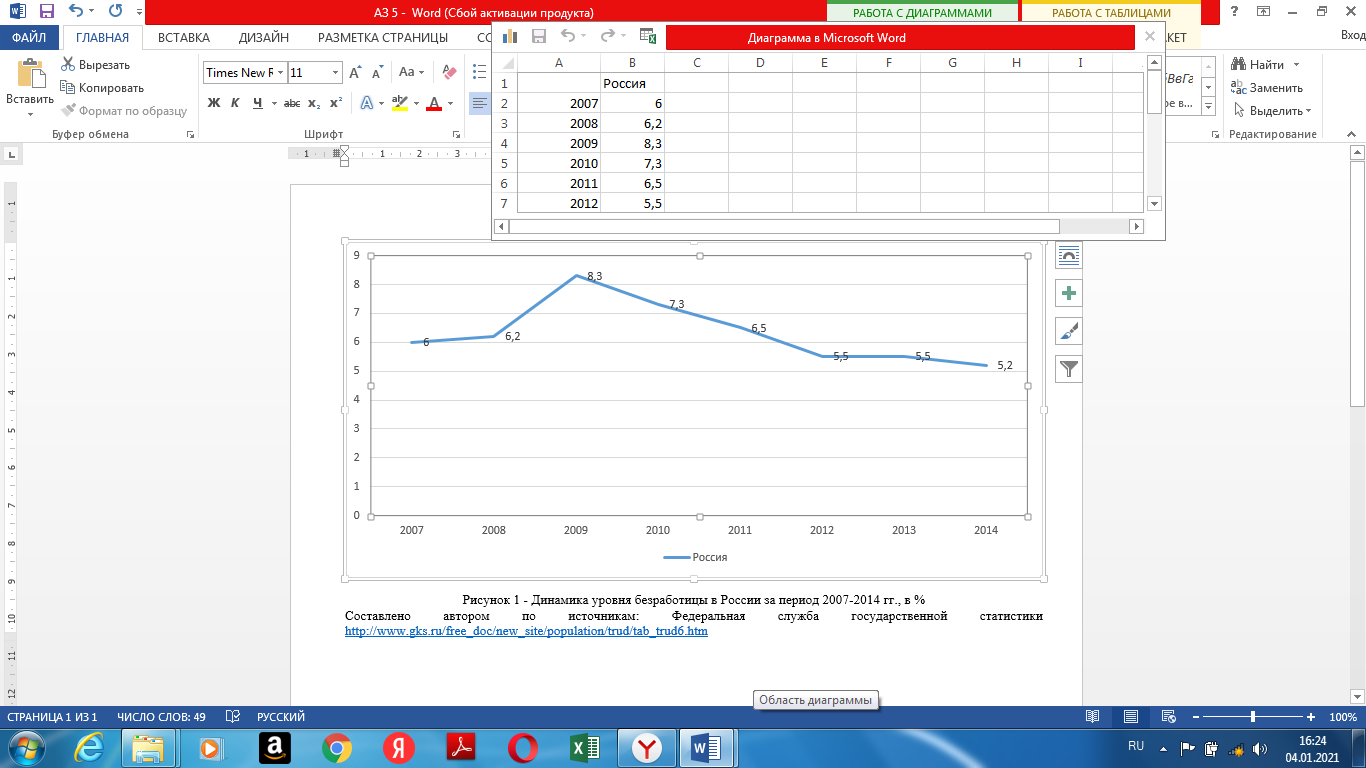Toggle bold formatting (Ж)
The image size is (1366, 768).
click(213, 103)
